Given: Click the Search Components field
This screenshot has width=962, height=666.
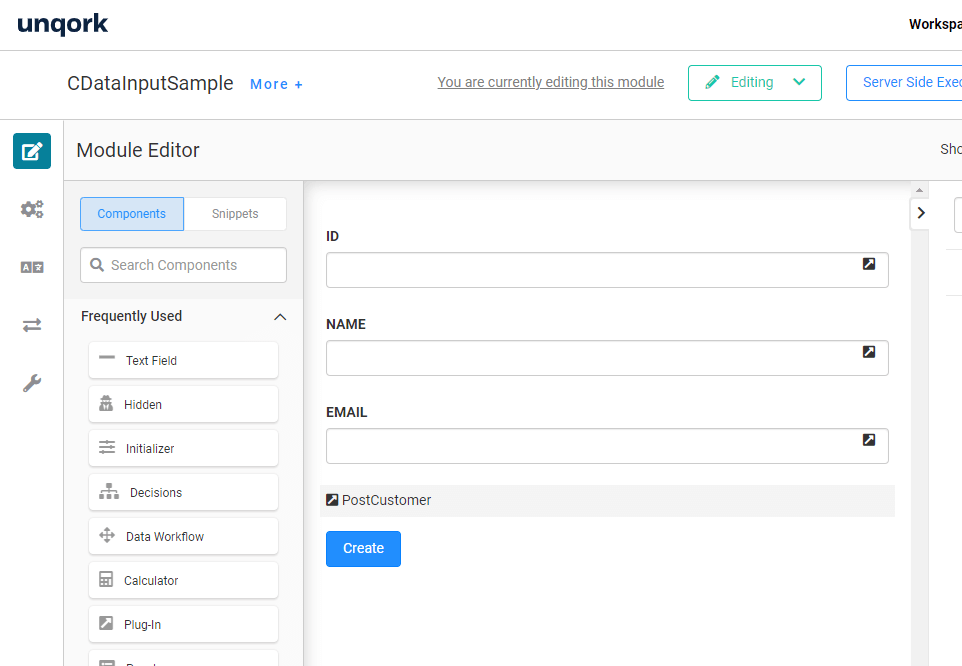Looking at the screenshot, I should (x=183, y=265).
